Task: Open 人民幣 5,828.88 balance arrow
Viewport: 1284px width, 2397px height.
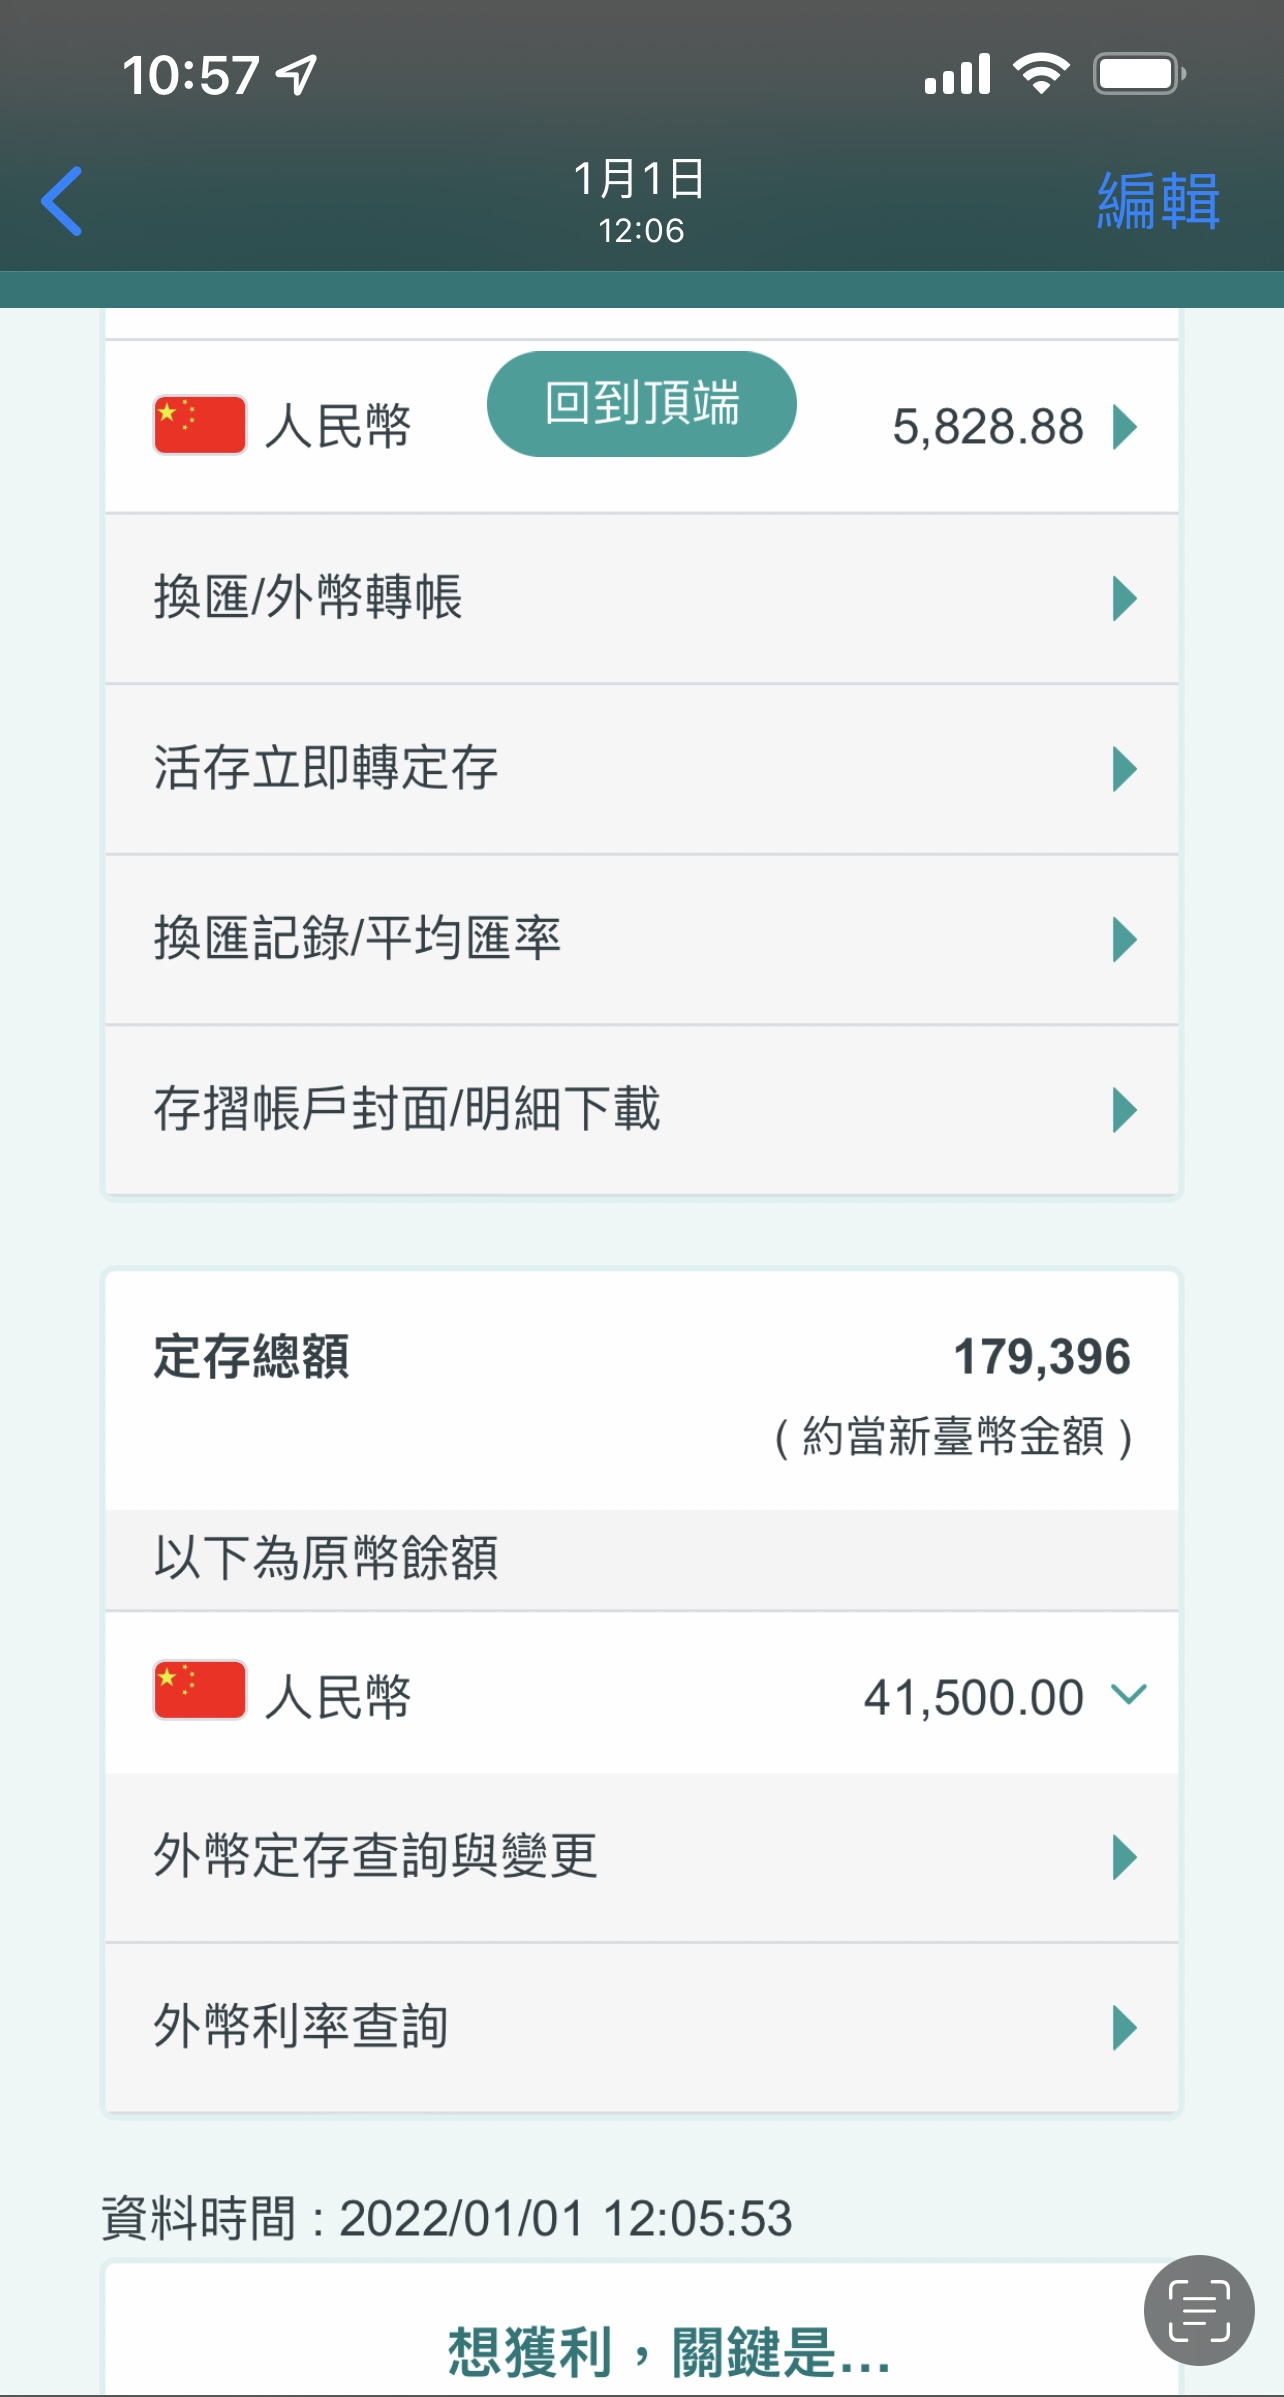Action: click(1125, 427)
